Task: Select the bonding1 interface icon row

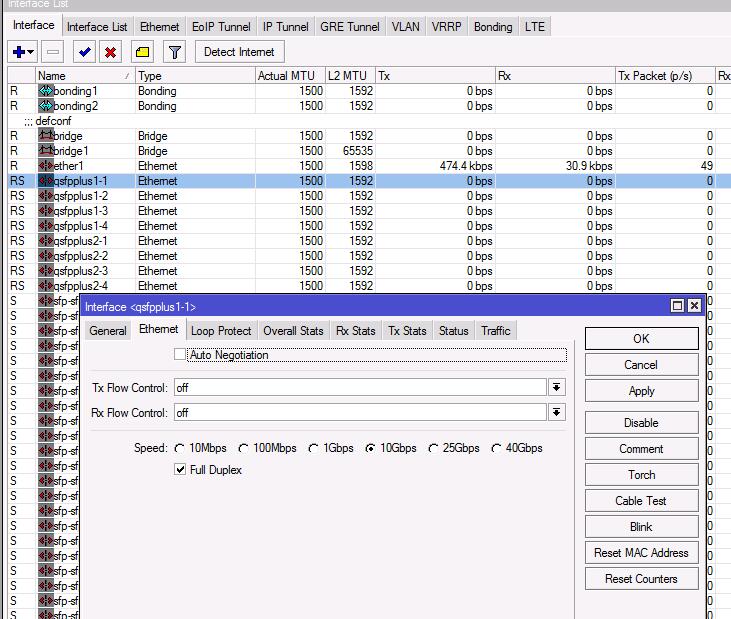Action: point(45,91)
